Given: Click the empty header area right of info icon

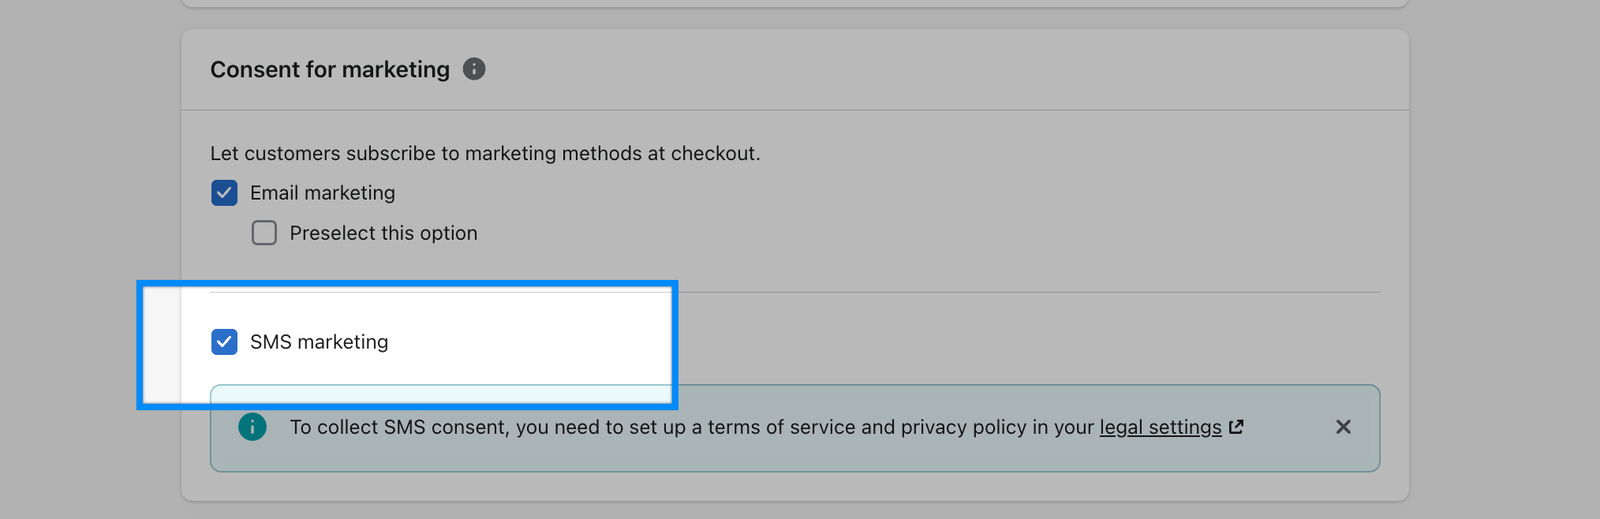Looking at the screenshot, I should pos(900,69).
